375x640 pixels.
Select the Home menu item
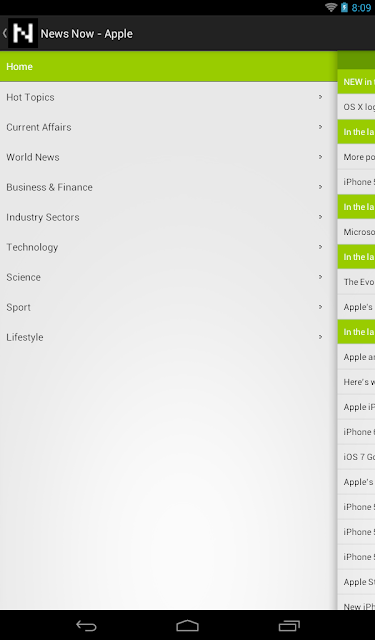coord(169,66)
